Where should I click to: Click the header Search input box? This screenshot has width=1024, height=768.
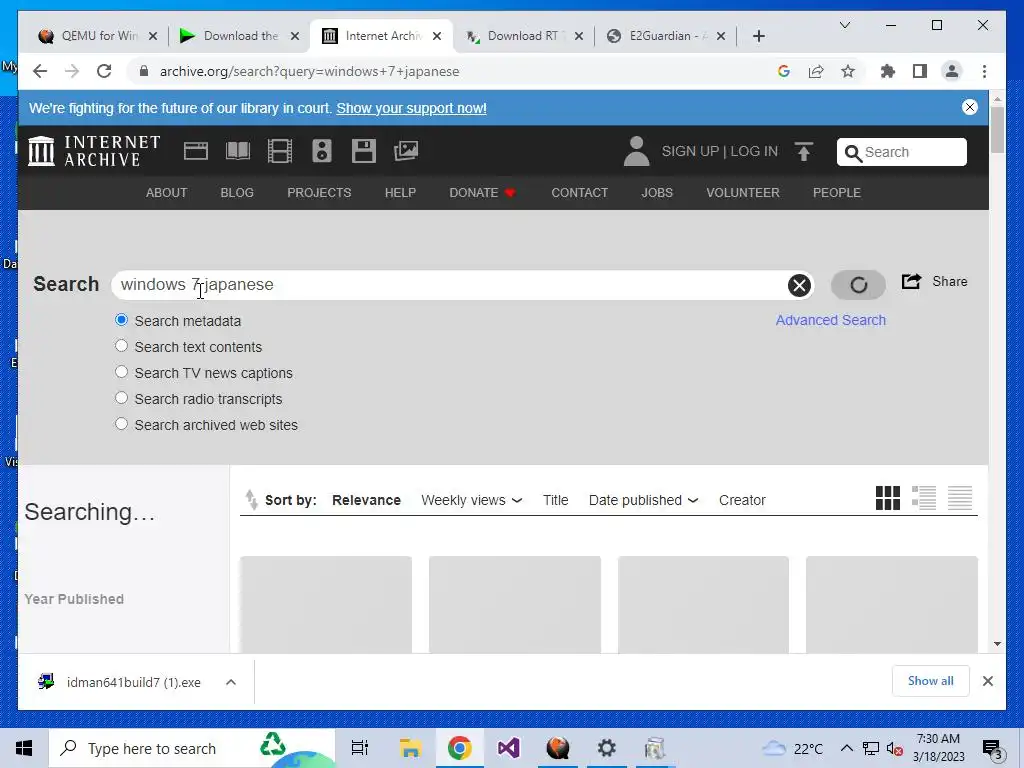[x=902, y=152]
